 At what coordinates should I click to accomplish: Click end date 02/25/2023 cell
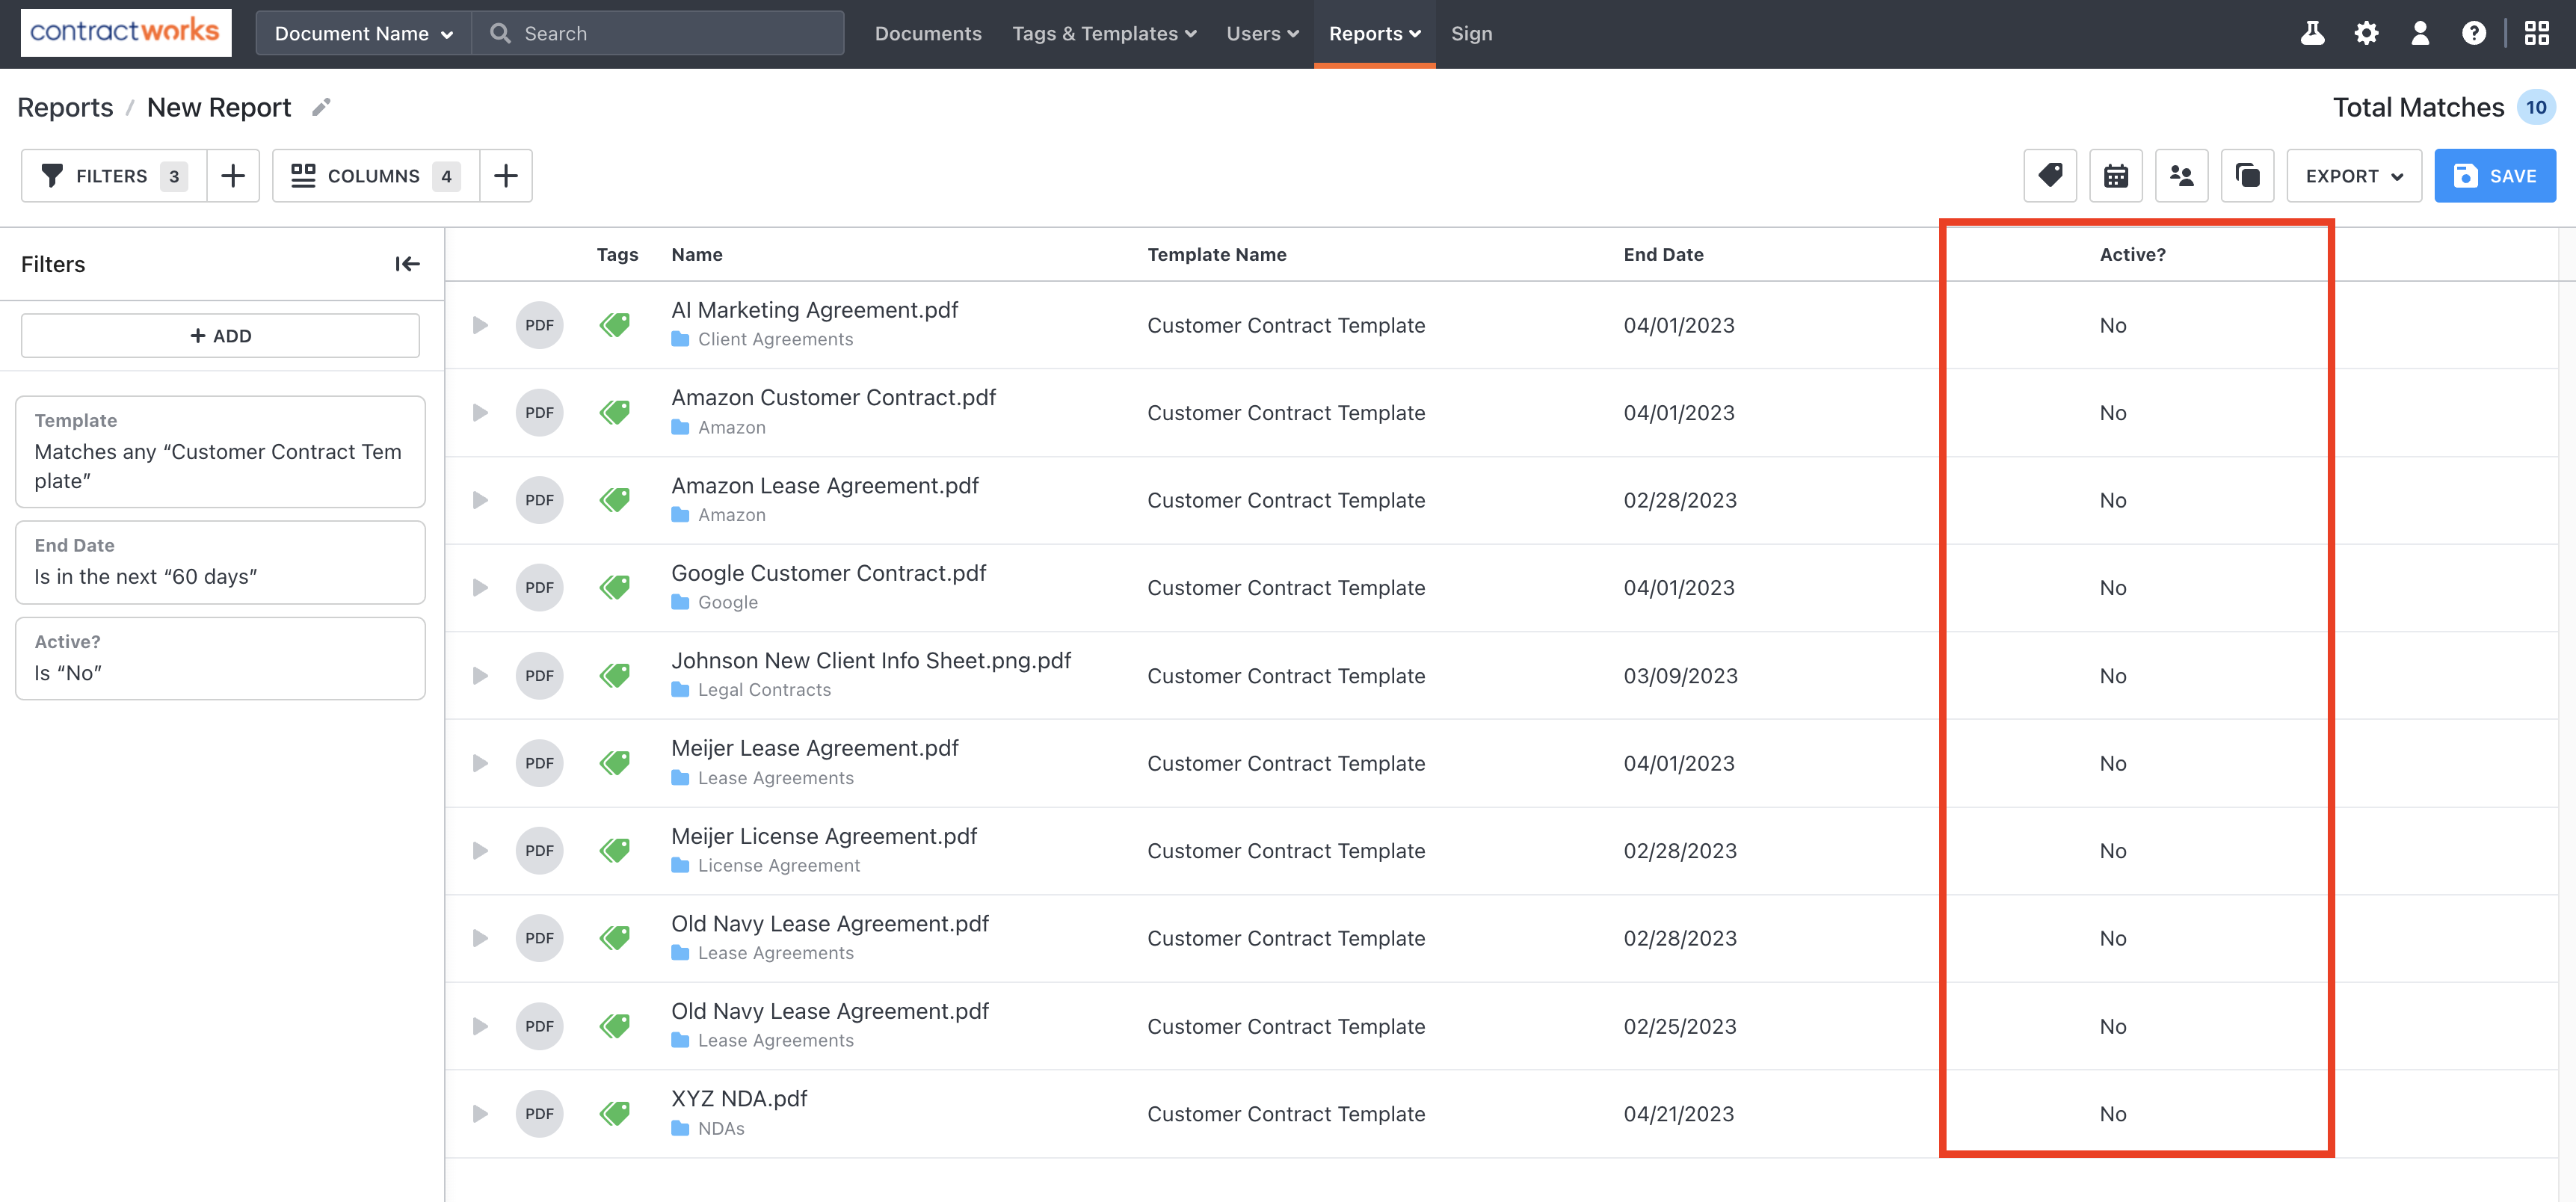click(x=1679, y=1026)
